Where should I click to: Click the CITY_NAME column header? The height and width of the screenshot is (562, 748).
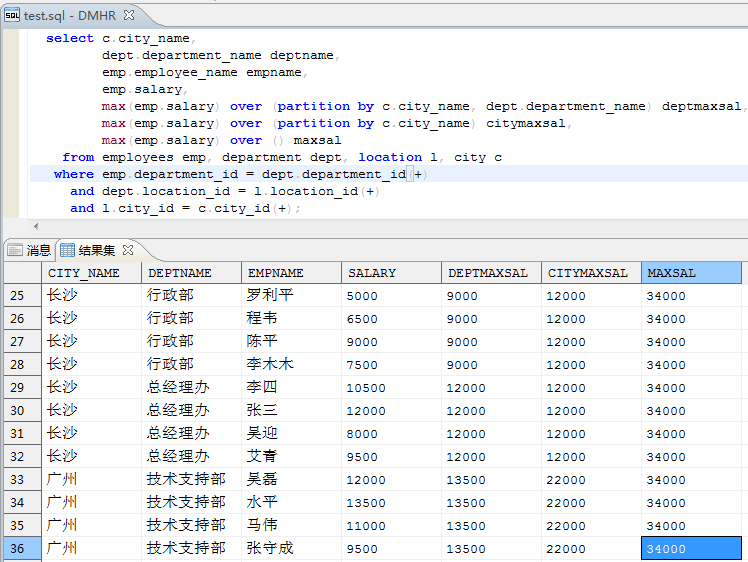(x=91, y=273)
